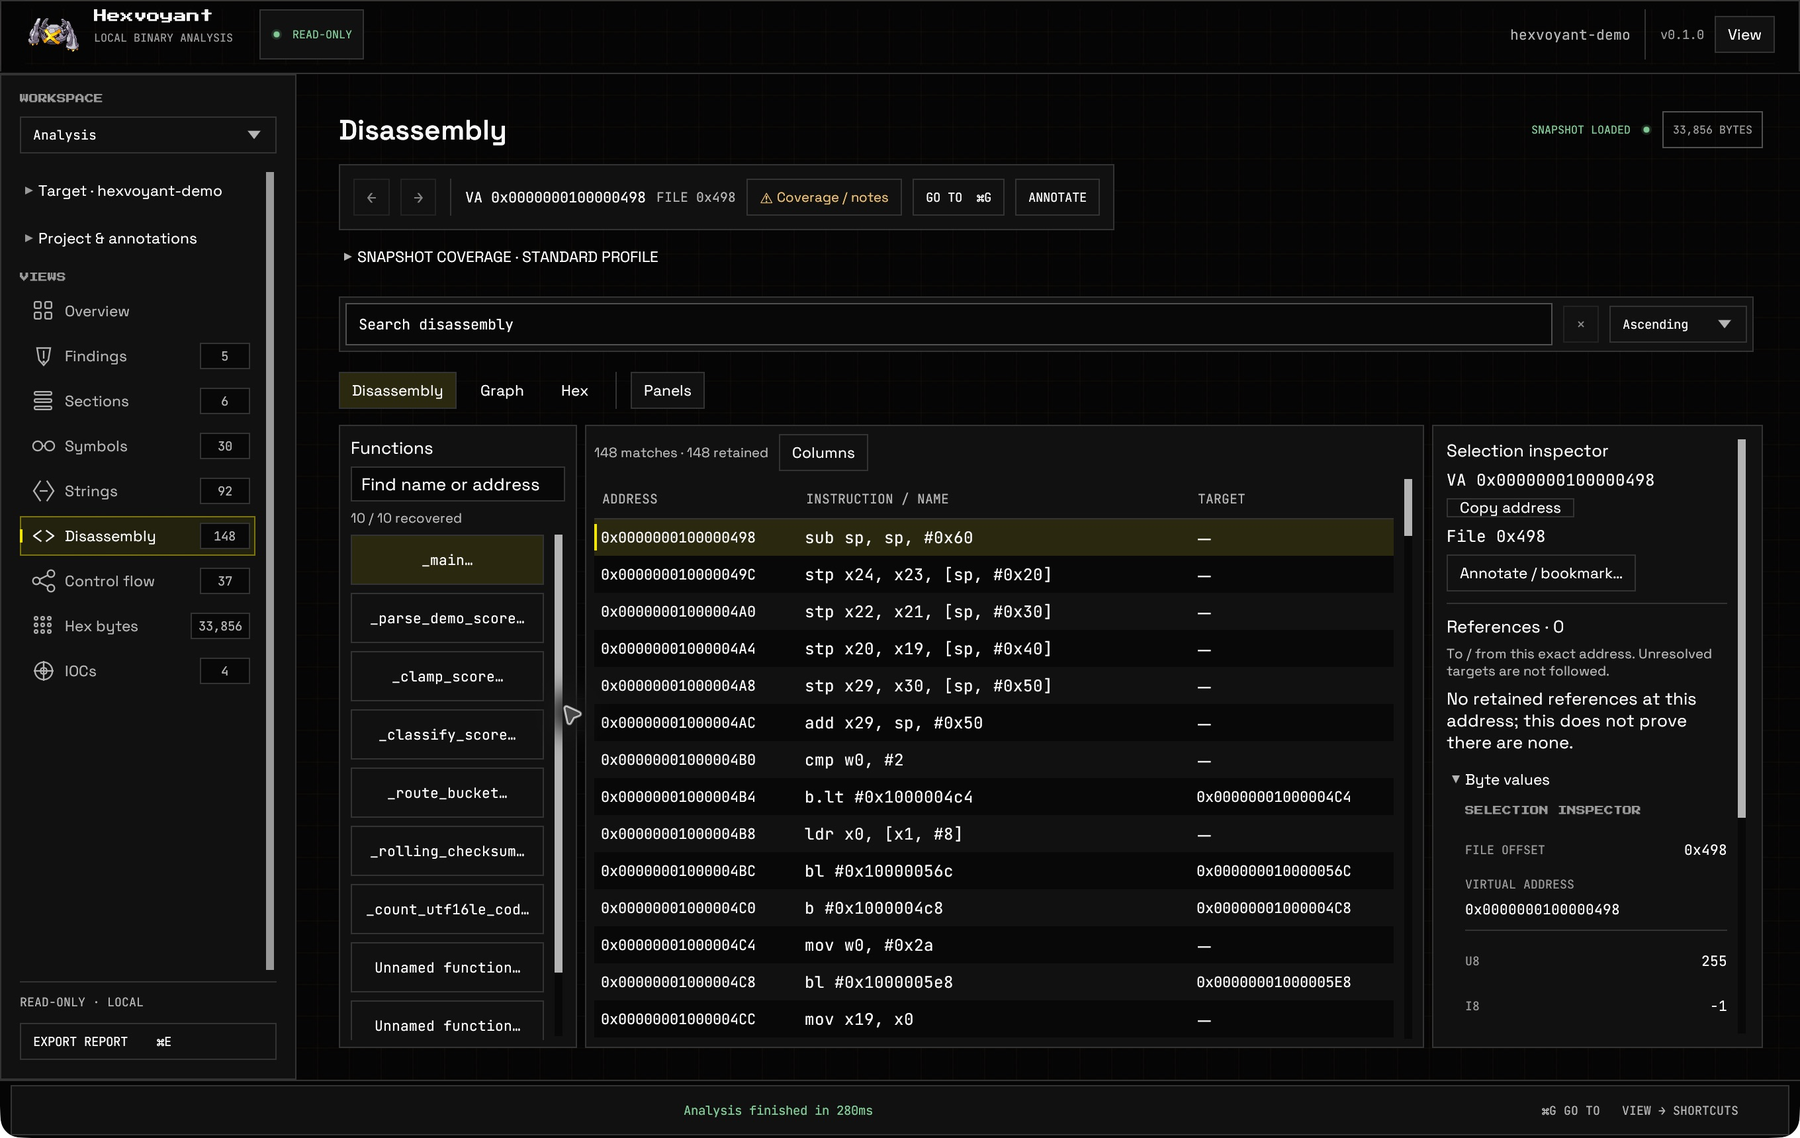The image size is (1800, 1138).
Task: Click Annotate / bookmark button
Action: coord(1541,573)
